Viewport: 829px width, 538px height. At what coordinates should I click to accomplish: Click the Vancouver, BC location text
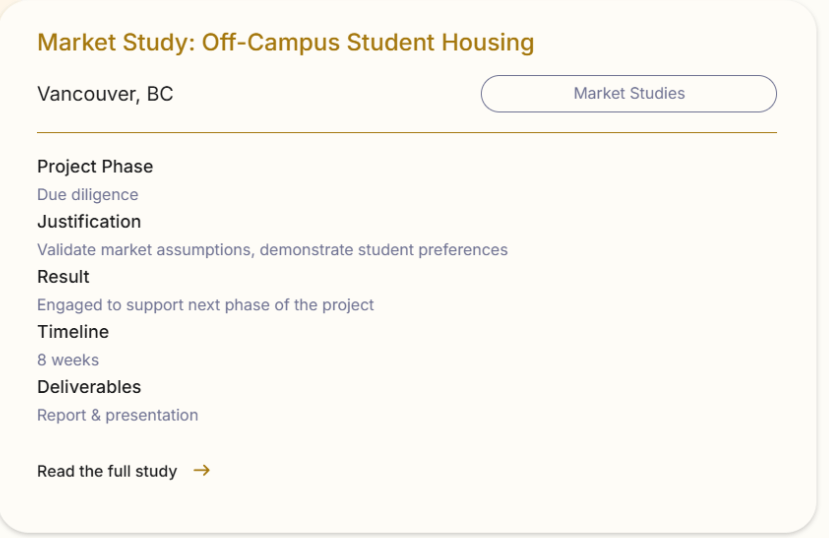pyautogui.click(x=105, y=94)
